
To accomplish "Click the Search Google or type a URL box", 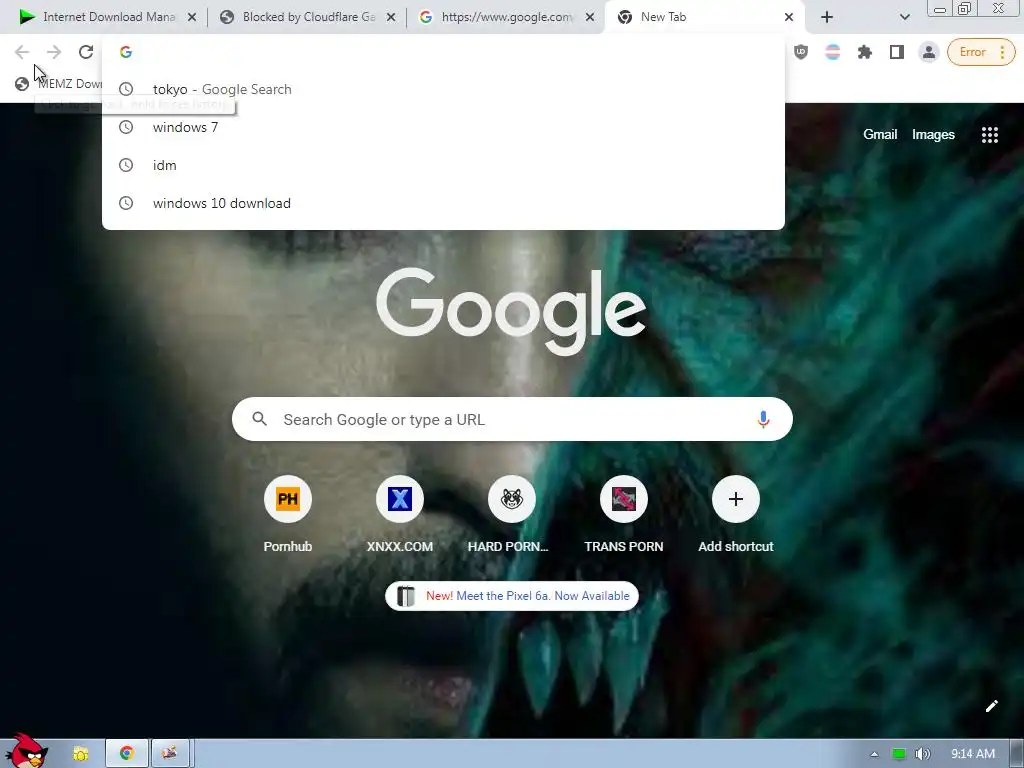I will [x=512, y=419].
